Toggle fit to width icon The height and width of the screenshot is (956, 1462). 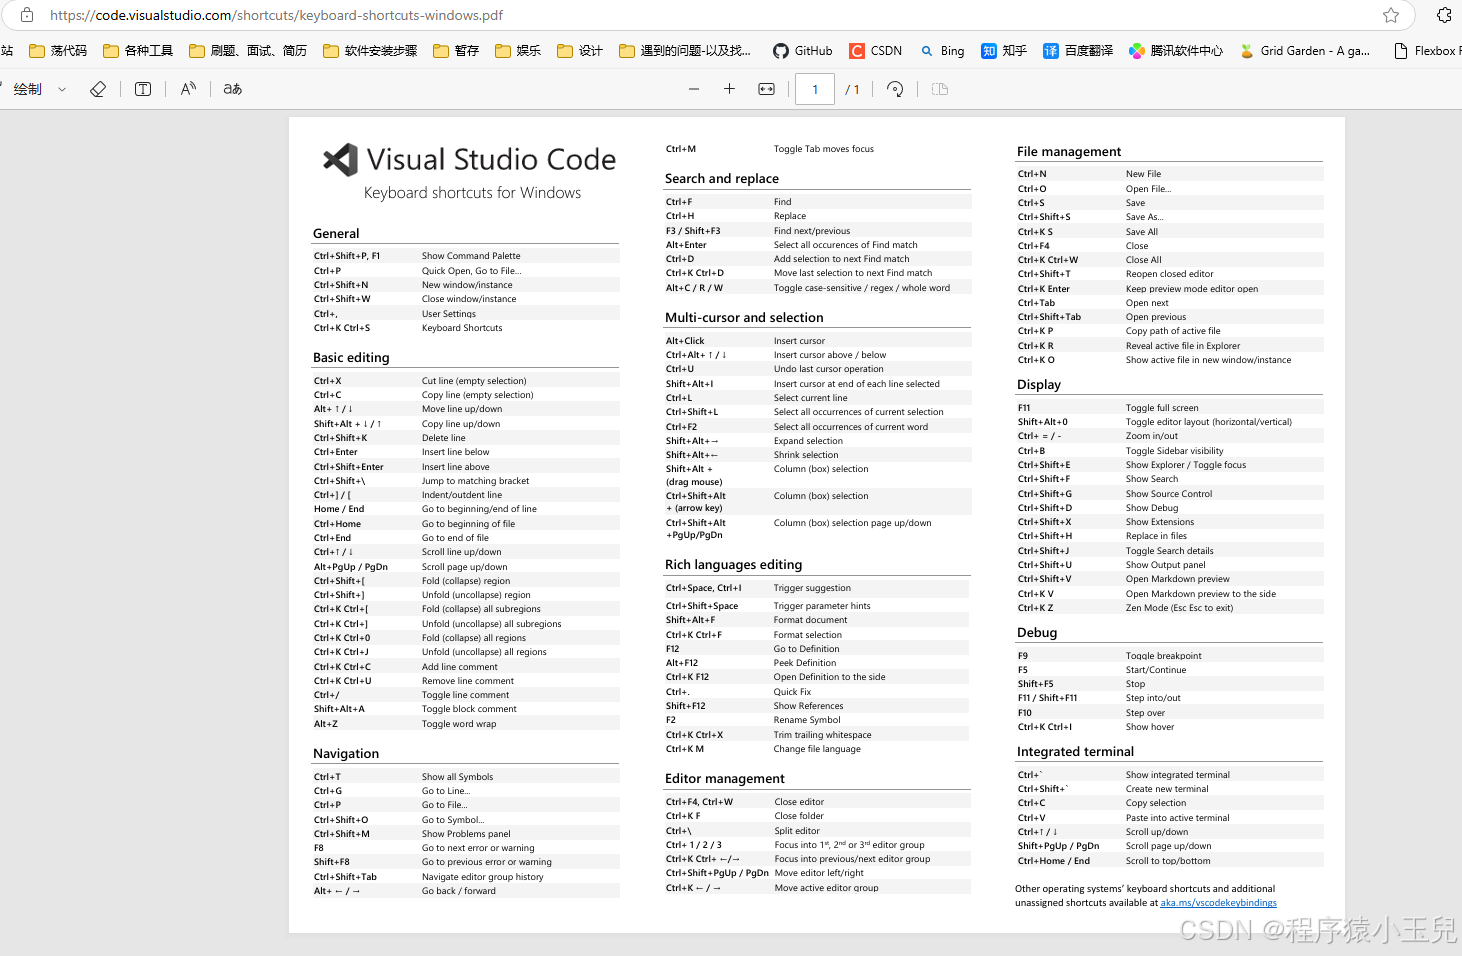point(767,89)
